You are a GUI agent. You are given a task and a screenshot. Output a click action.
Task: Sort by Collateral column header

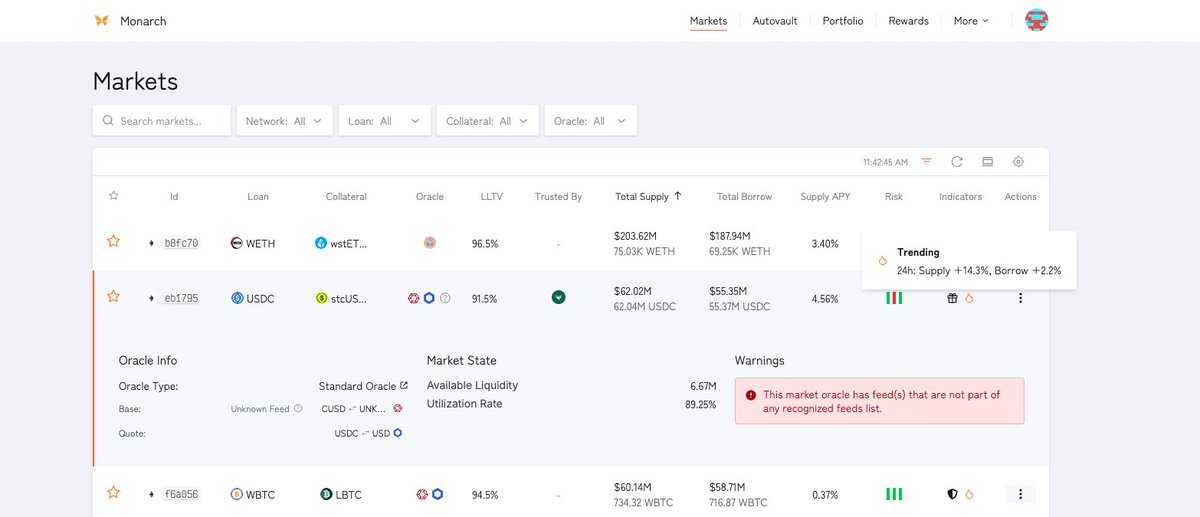(347, 197)
